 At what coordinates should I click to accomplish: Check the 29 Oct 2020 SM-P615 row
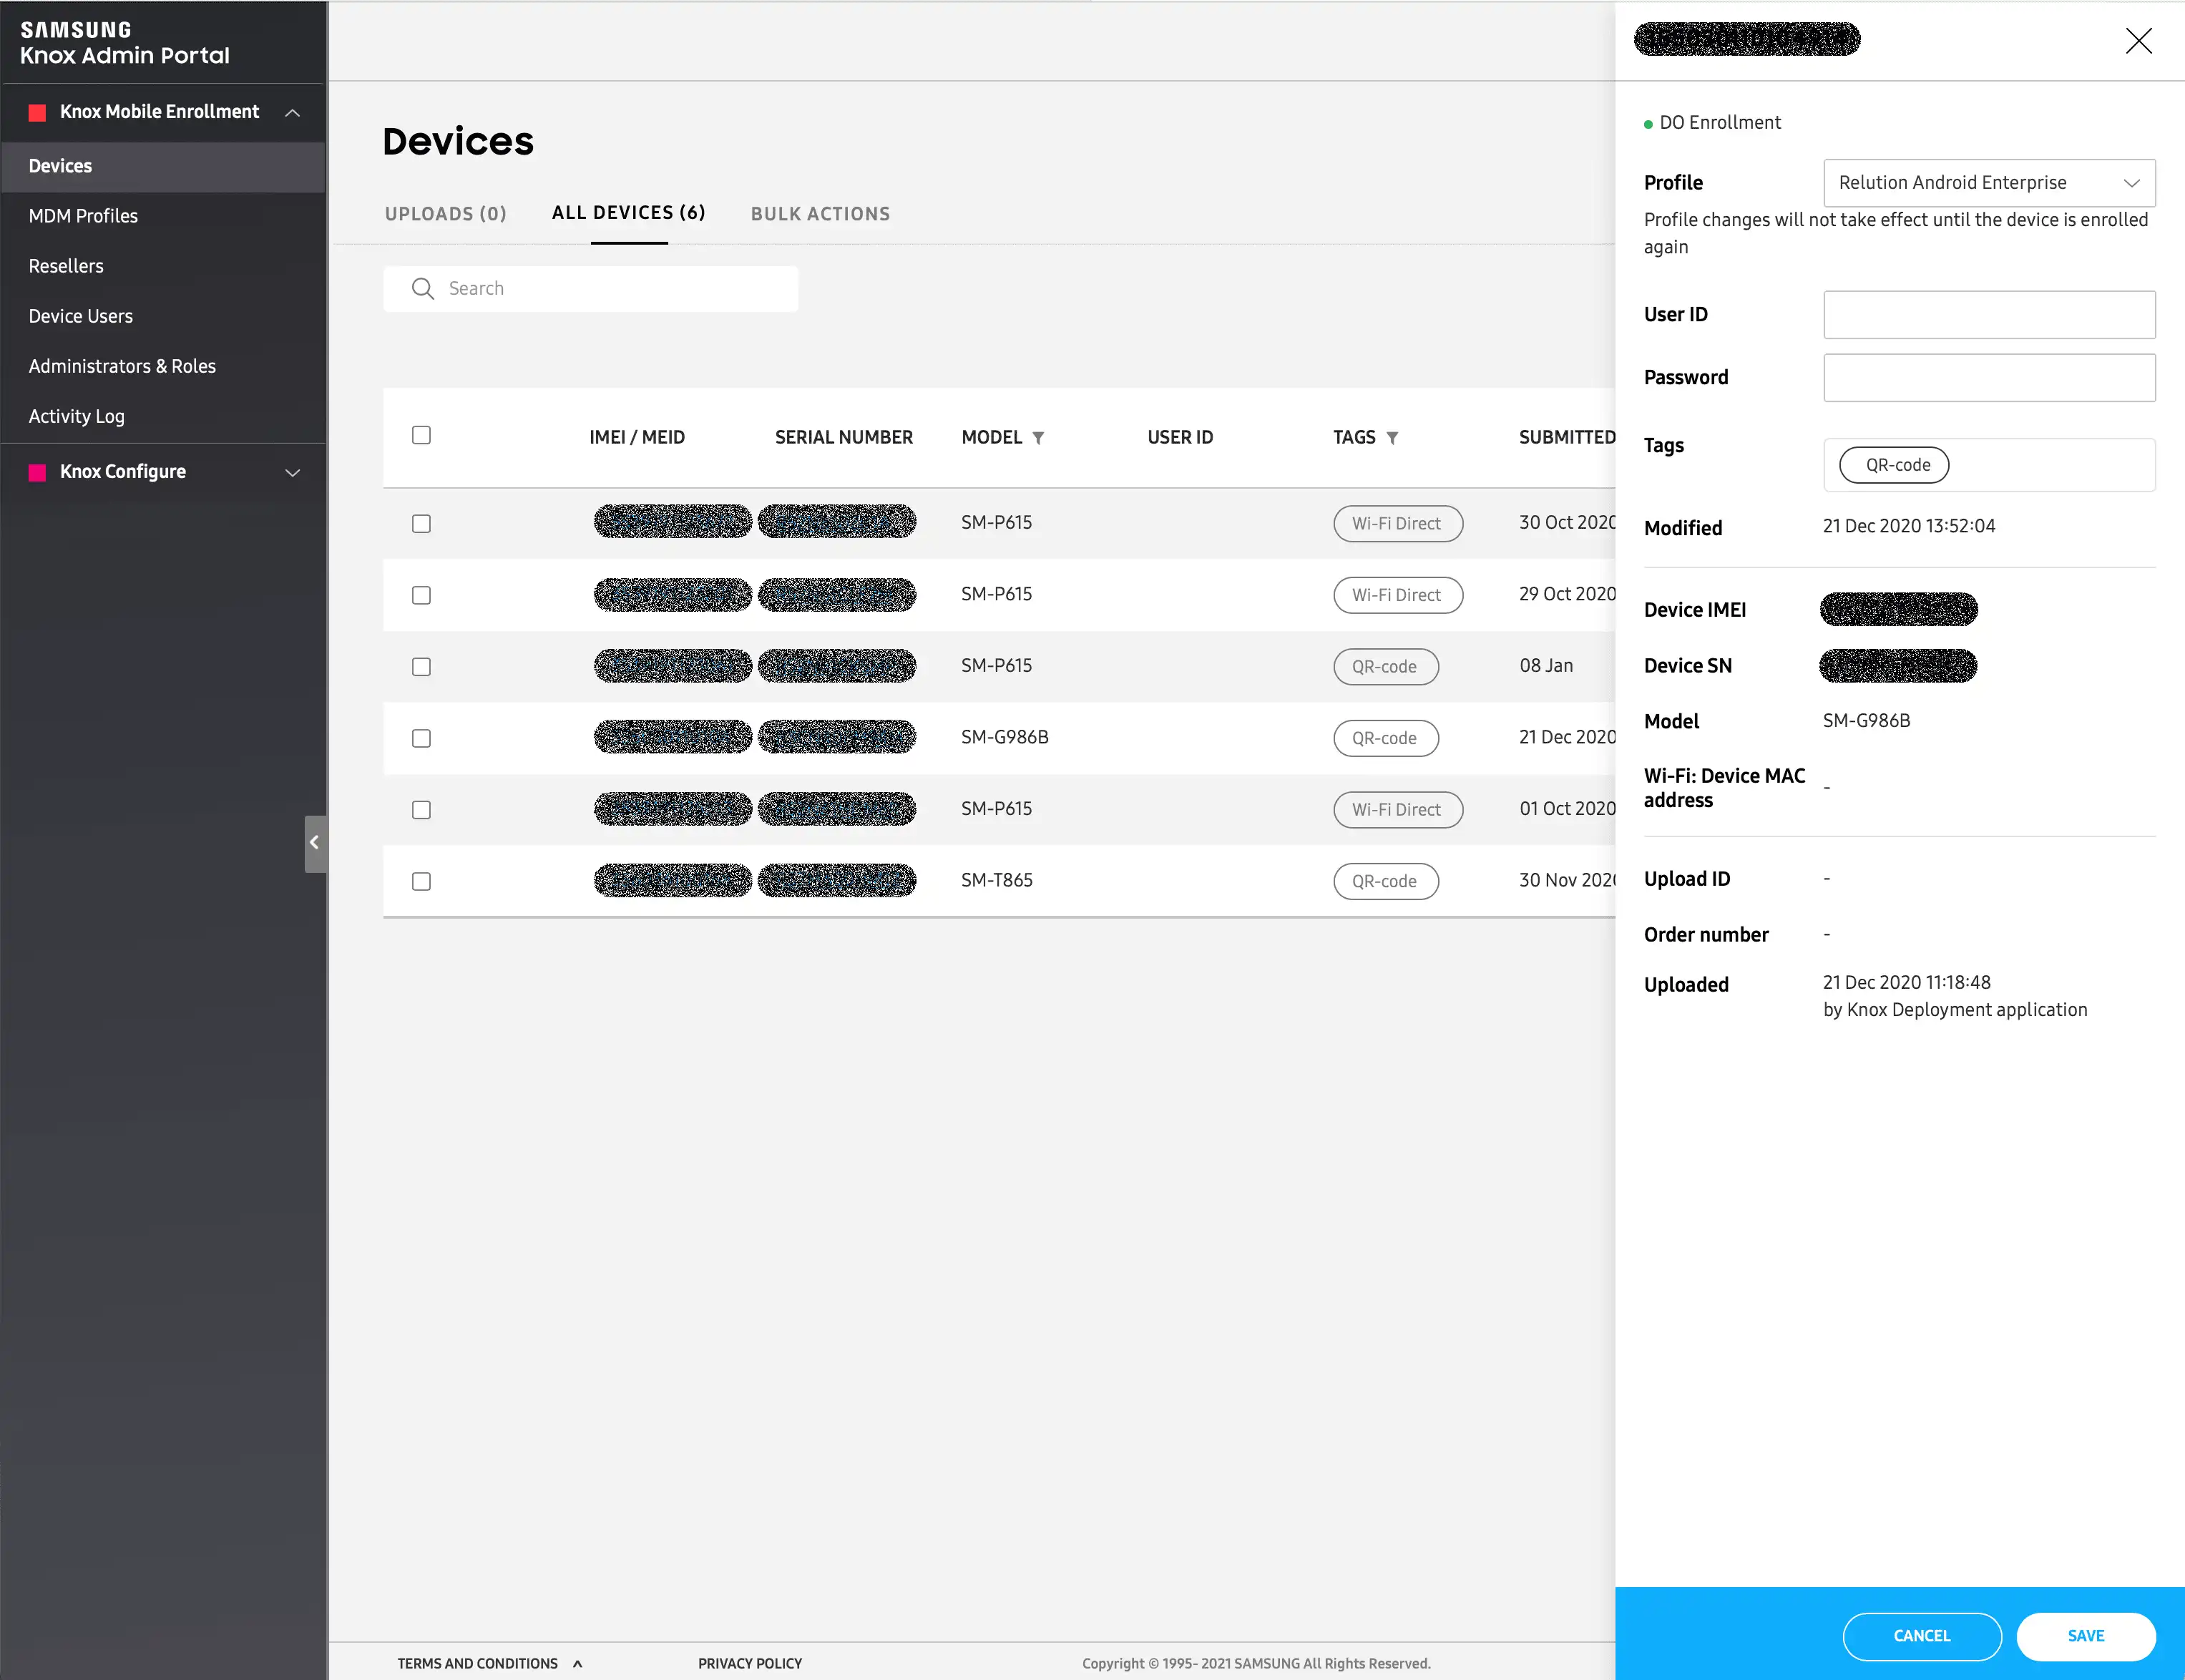pos(421,595)
